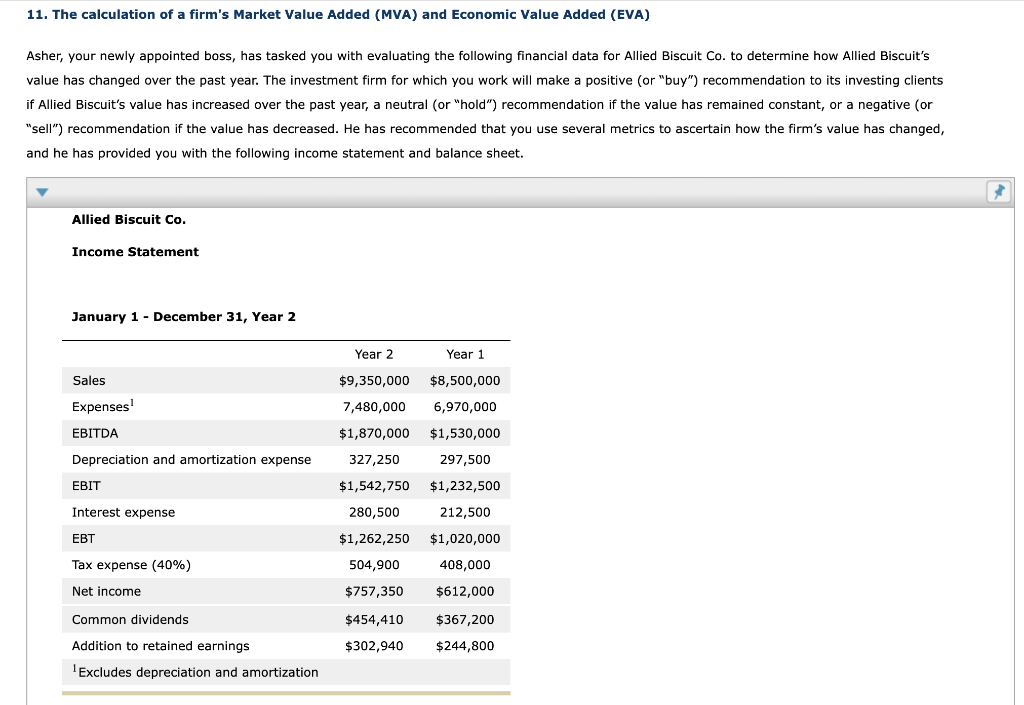This screenshot has height=705, width=1024.
Task: Select the EBITDA row
Action: [95, 433]
